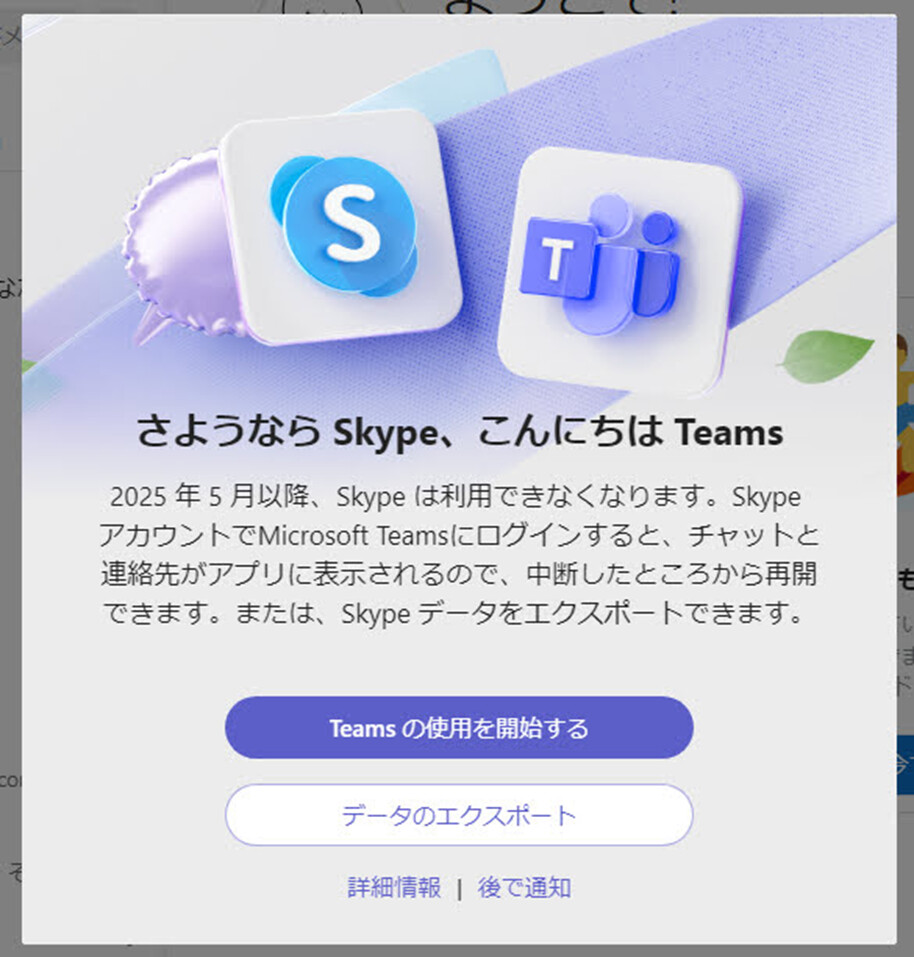Image resolution: width=914 pixels, height=957 pixels.
Task: Click the dimmed blue button behind dialog's right edge
Action: (905, 765)
